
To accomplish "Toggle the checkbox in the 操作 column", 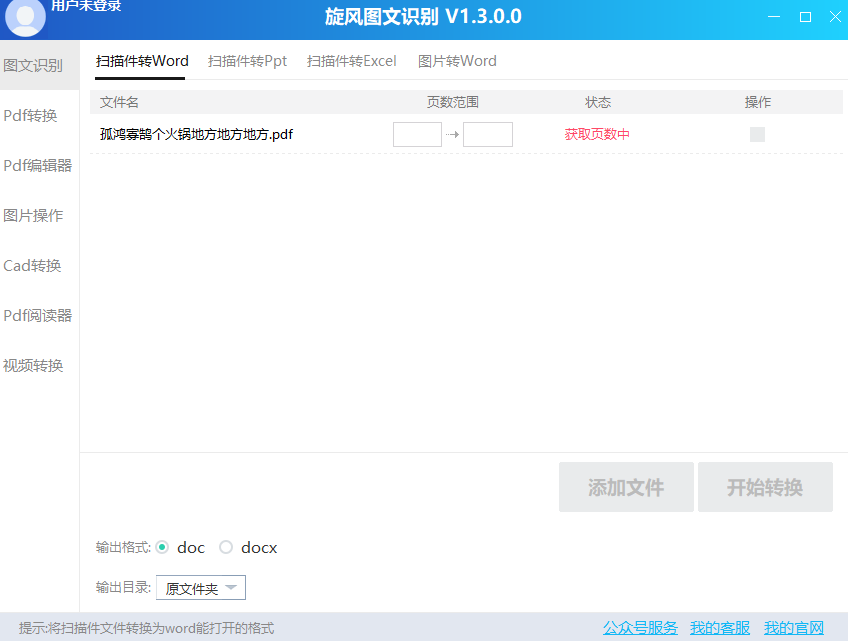I will pos(757,133).
